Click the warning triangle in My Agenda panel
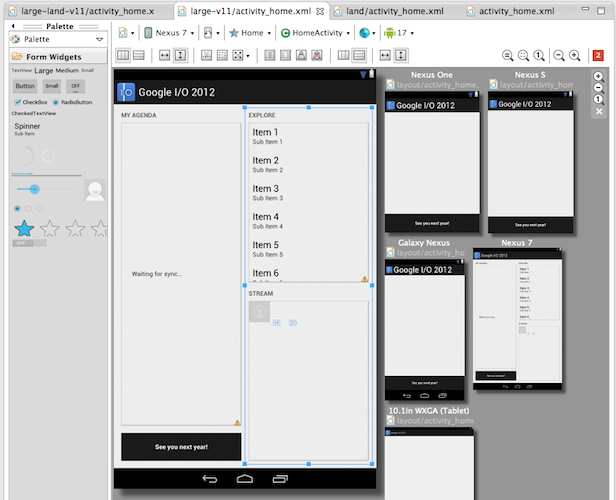The width and height of the screenshot is (616, 500). click(237, 423)
